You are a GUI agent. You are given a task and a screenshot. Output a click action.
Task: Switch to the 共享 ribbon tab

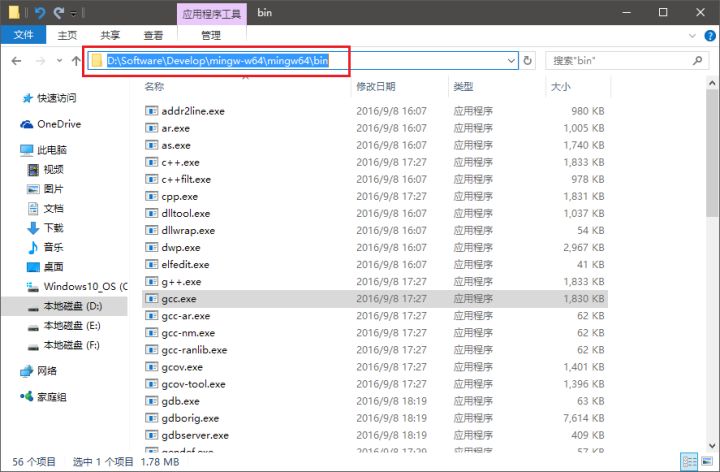pos(110,35)
